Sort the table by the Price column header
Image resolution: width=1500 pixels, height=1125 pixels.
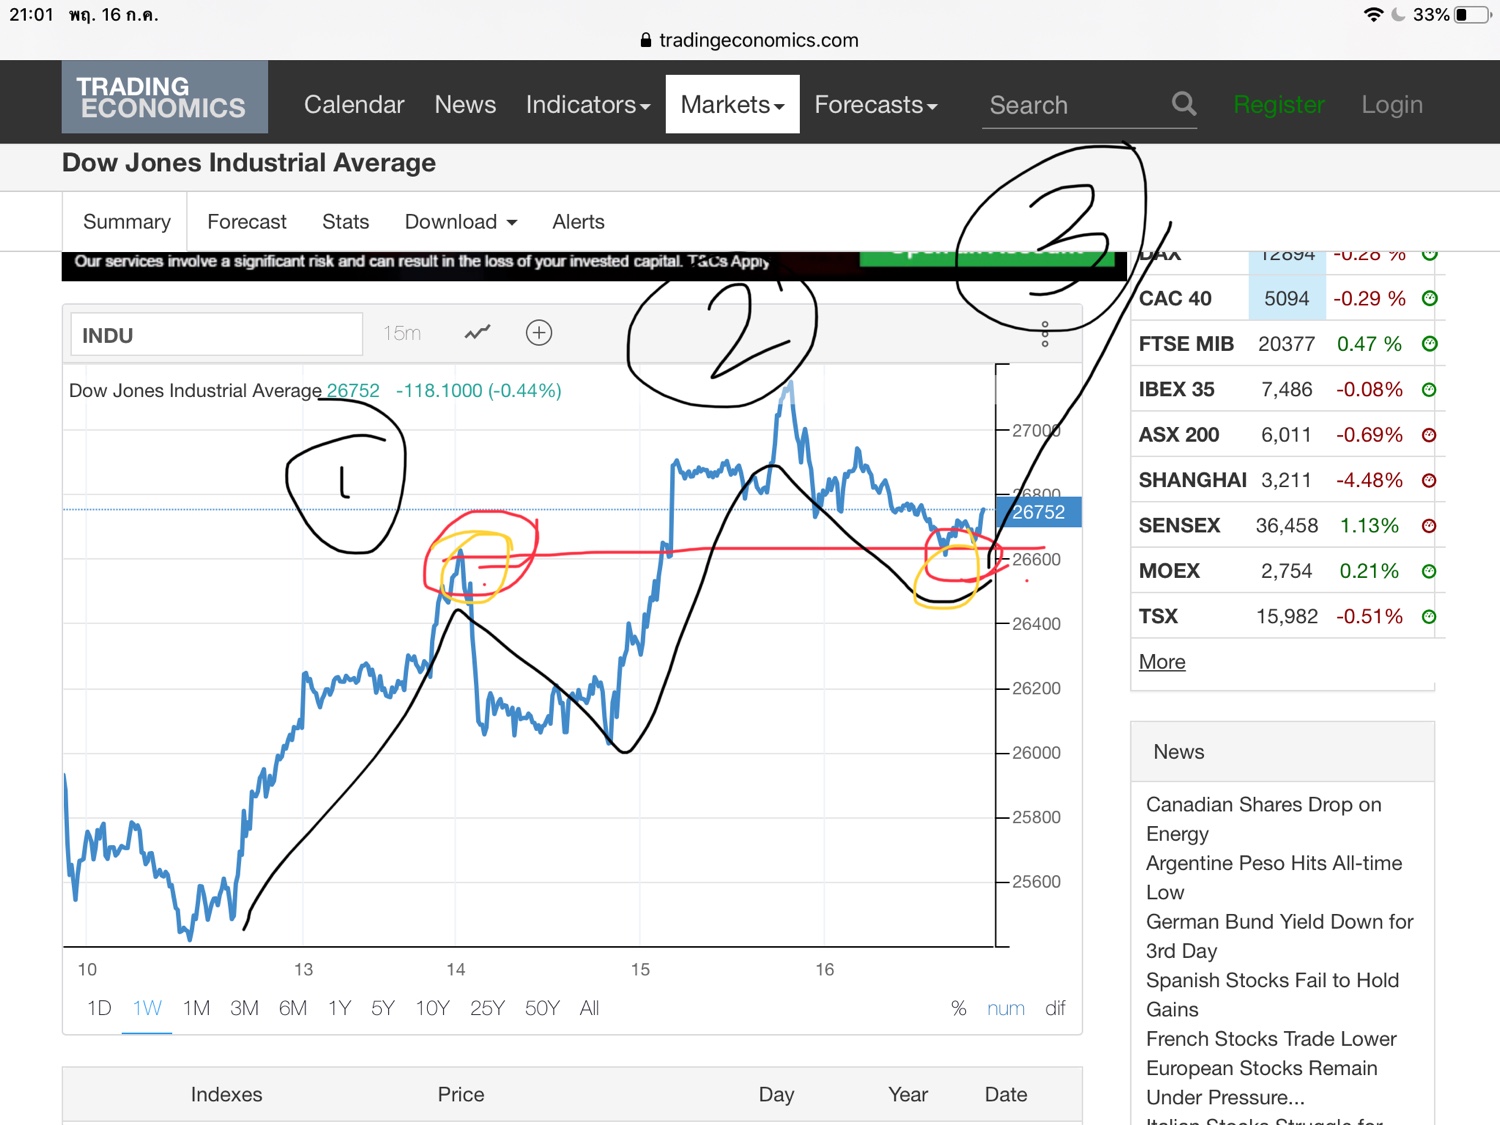(x=461, y=1094)
